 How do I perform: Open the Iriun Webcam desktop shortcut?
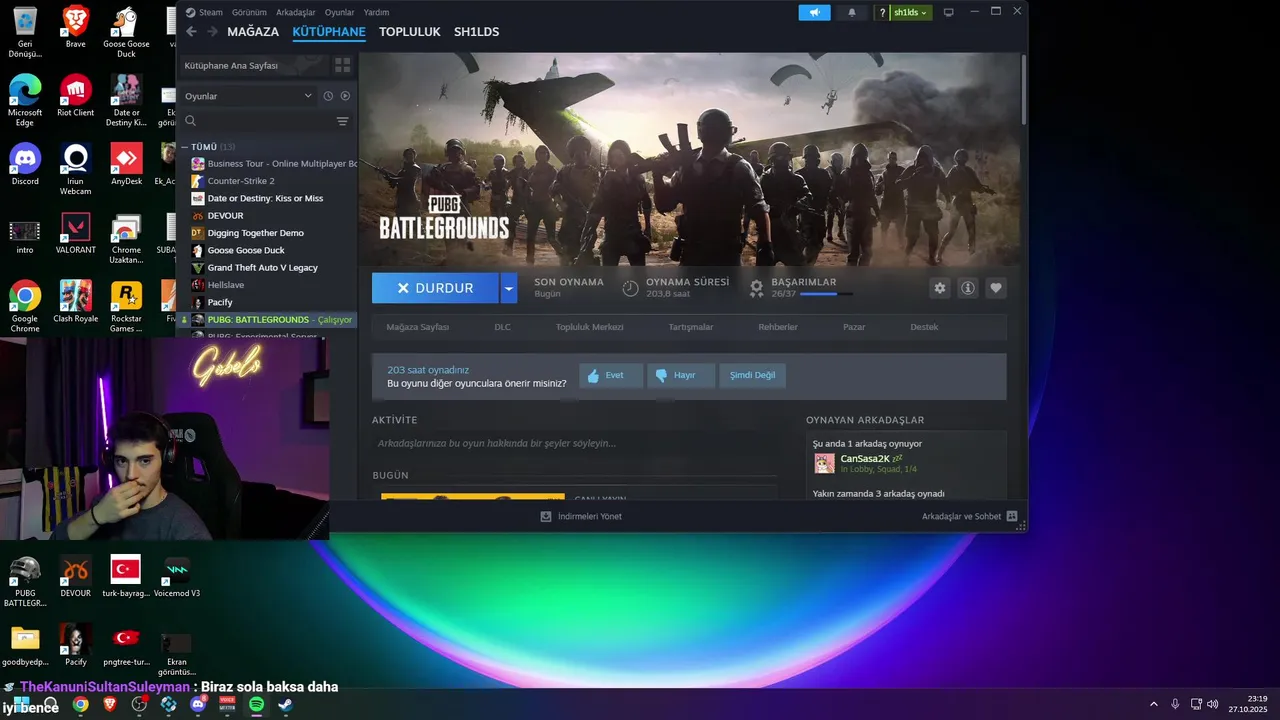tap(76, 170)
